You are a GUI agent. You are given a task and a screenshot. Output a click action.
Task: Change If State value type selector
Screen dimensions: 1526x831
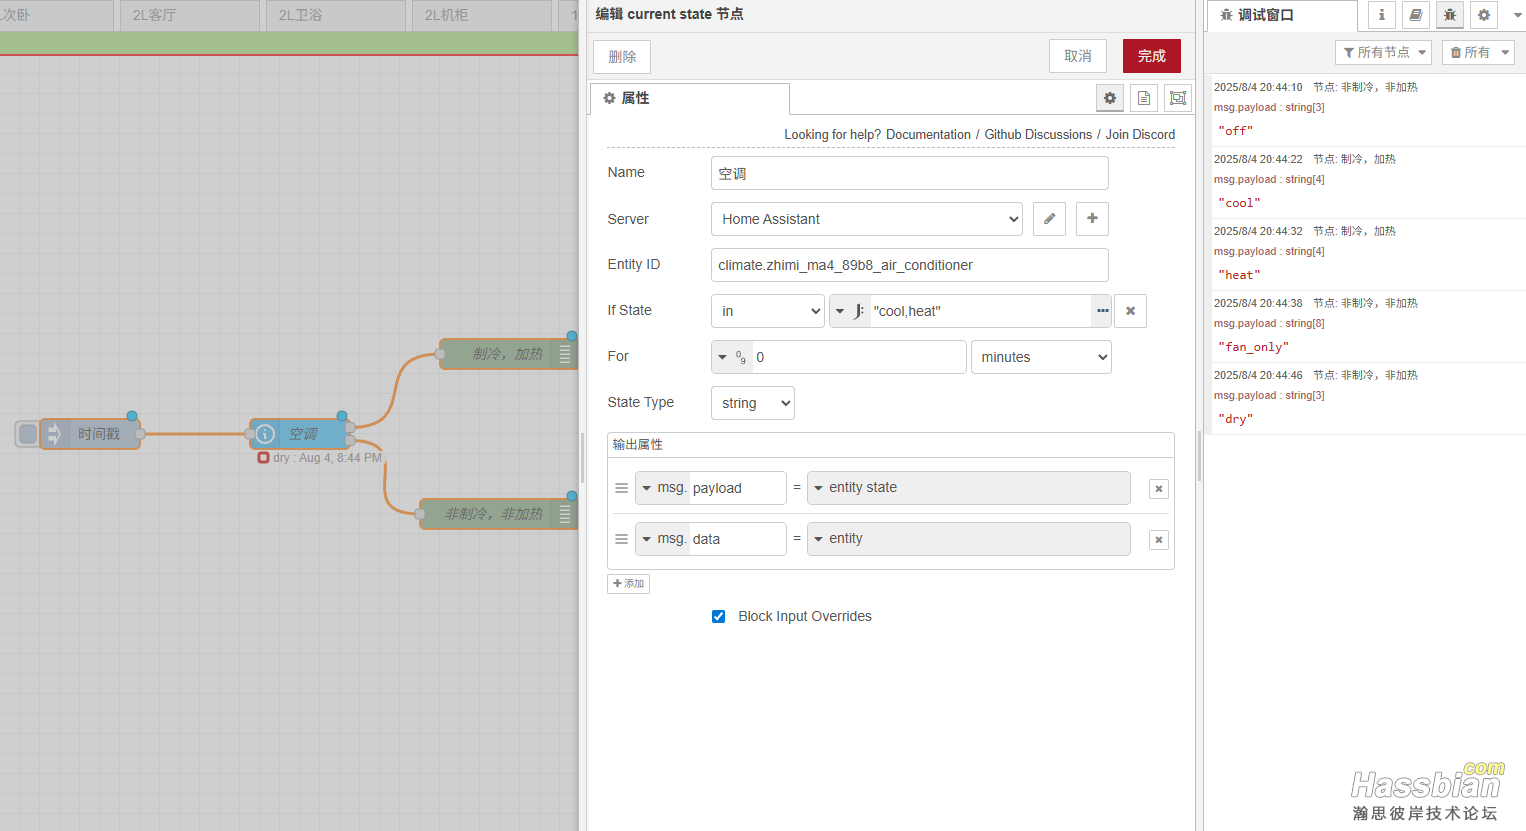pyautogui.click(x=850, y=311)
